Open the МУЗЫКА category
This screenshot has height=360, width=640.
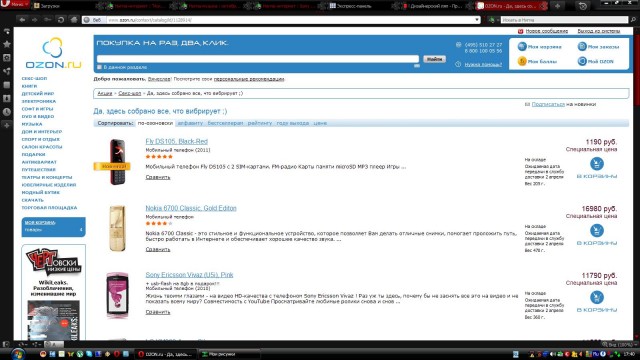coord(32,124)
